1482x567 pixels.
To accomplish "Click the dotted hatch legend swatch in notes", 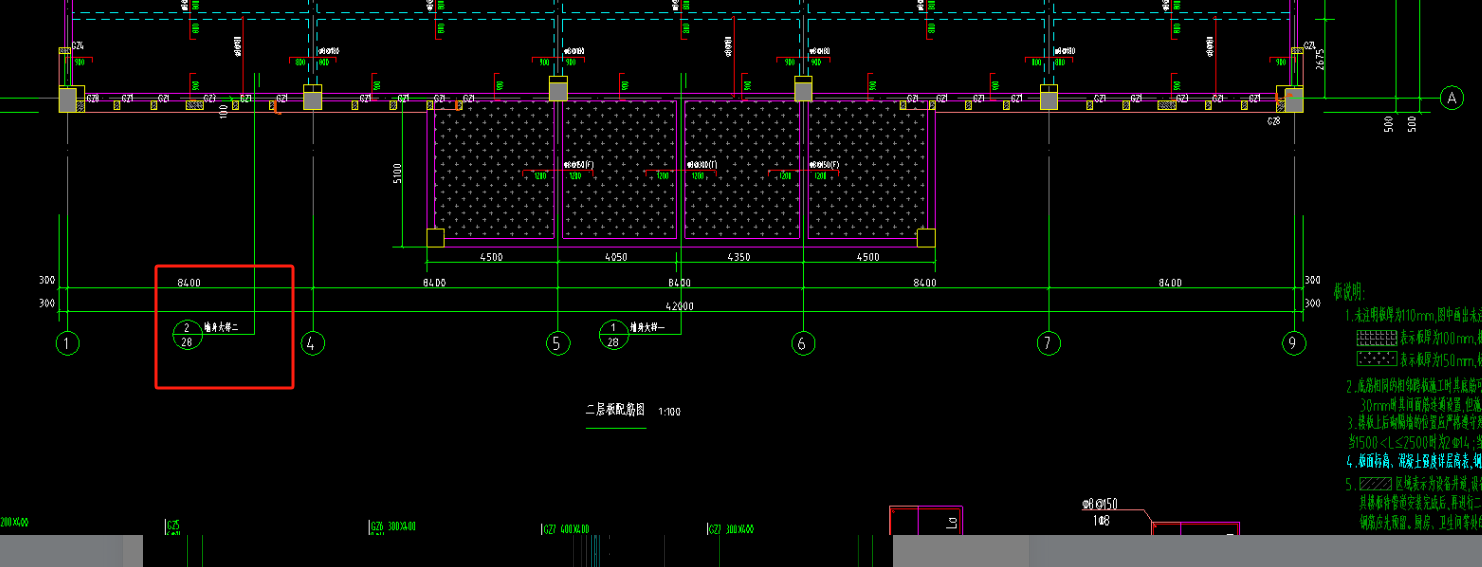I will (1375, 358).
